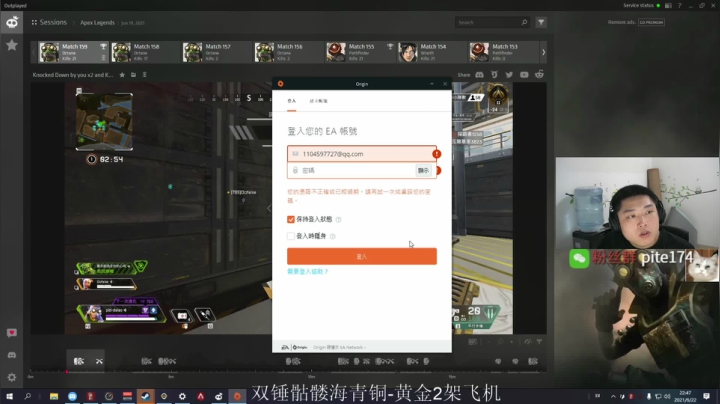Open Windows taskbar search

28,396
